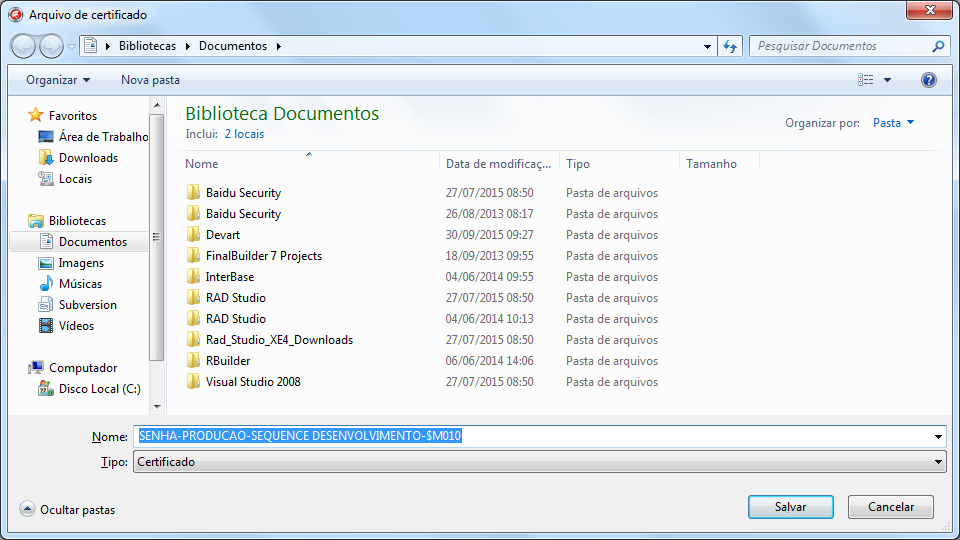Open the change view options dropdown
Screen dimensions: 960x540
point(887,80)
